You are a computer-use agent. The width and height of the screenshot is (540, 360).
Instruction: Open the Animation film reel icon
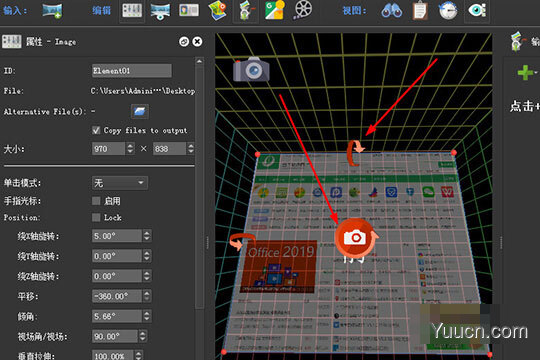coord(303,10)
